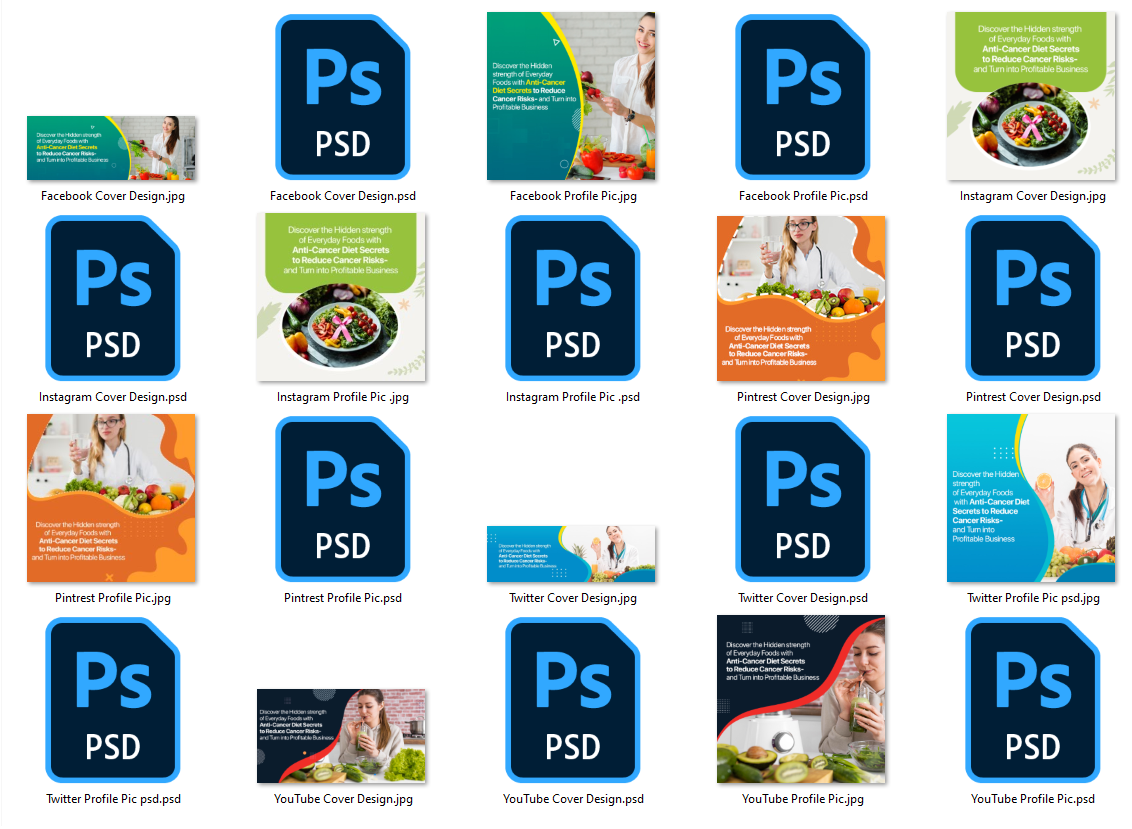The image size is (1132, 829).
Task: Select the Twitter Cover Design.psd icon
Action: pos(802,499)
